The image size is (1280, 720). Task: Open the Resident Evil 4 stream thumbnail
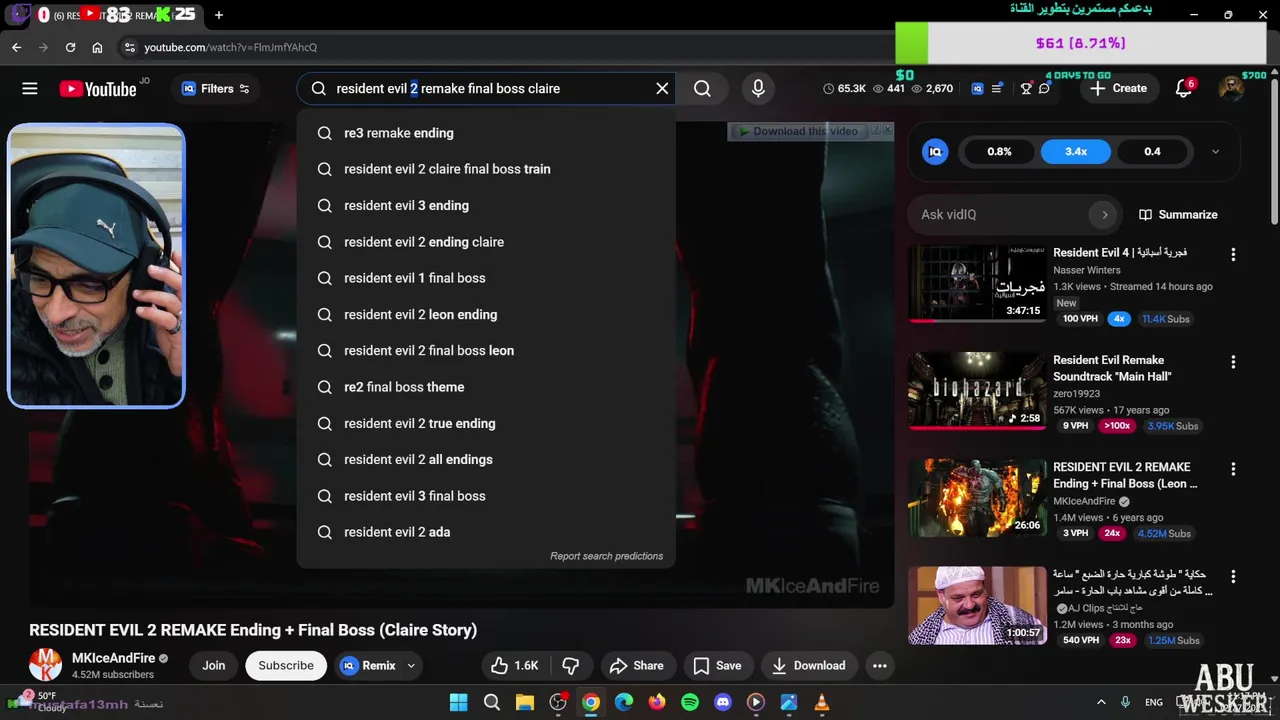(x=977, y=283)
